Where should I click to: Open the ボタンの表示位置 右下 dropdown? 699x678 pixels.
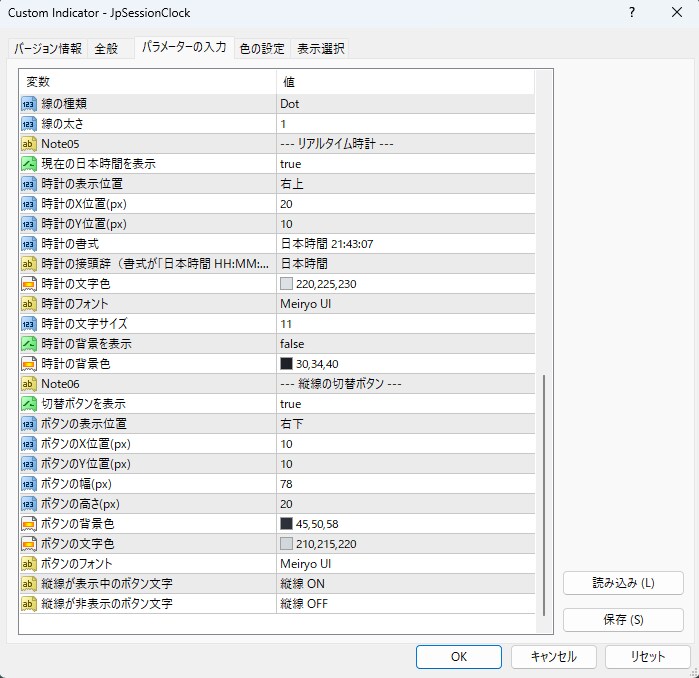point(405,424)
